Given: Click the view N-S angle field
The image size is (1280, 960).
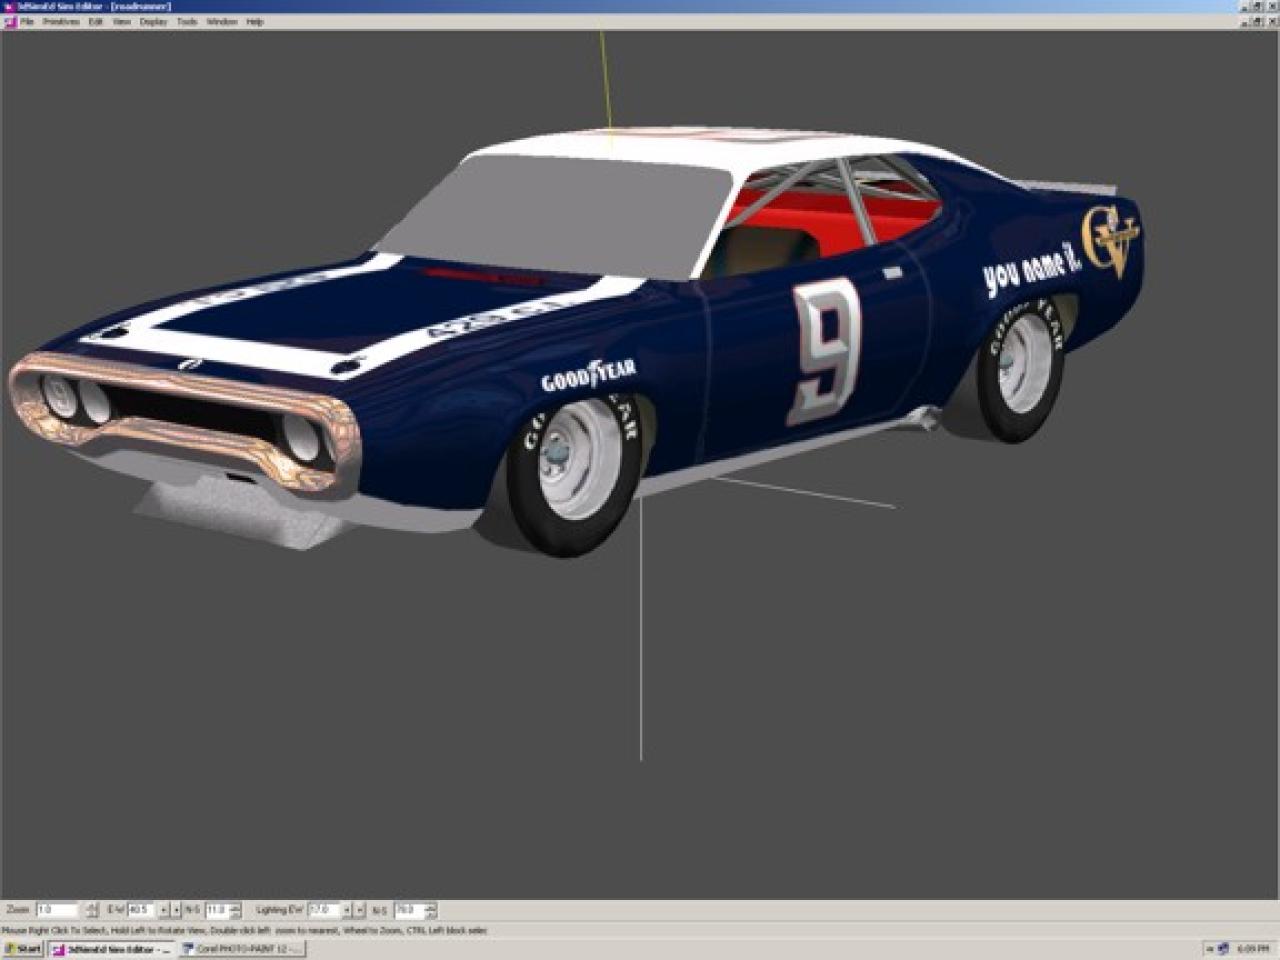Looking at the screenshot, I should [x=216, y=910].
